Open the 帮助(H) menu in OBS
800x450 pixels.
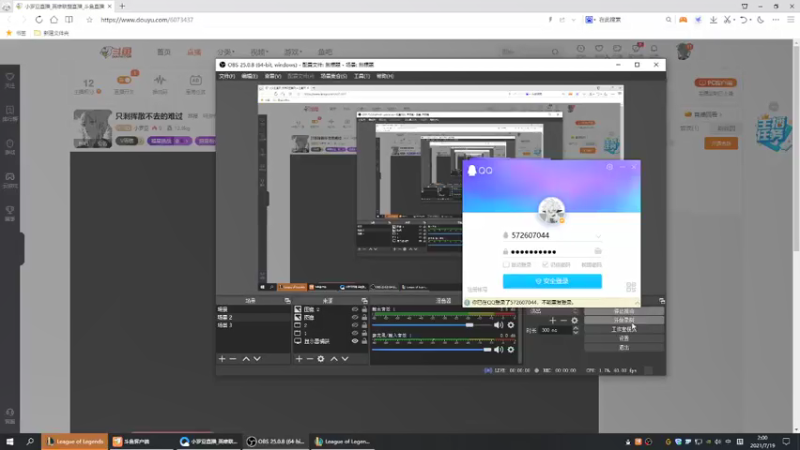point(385,76)
